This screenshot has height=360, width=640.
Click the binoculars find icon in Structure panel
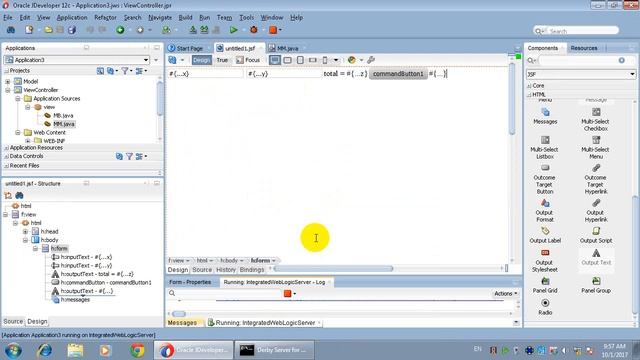click(19, 196)
